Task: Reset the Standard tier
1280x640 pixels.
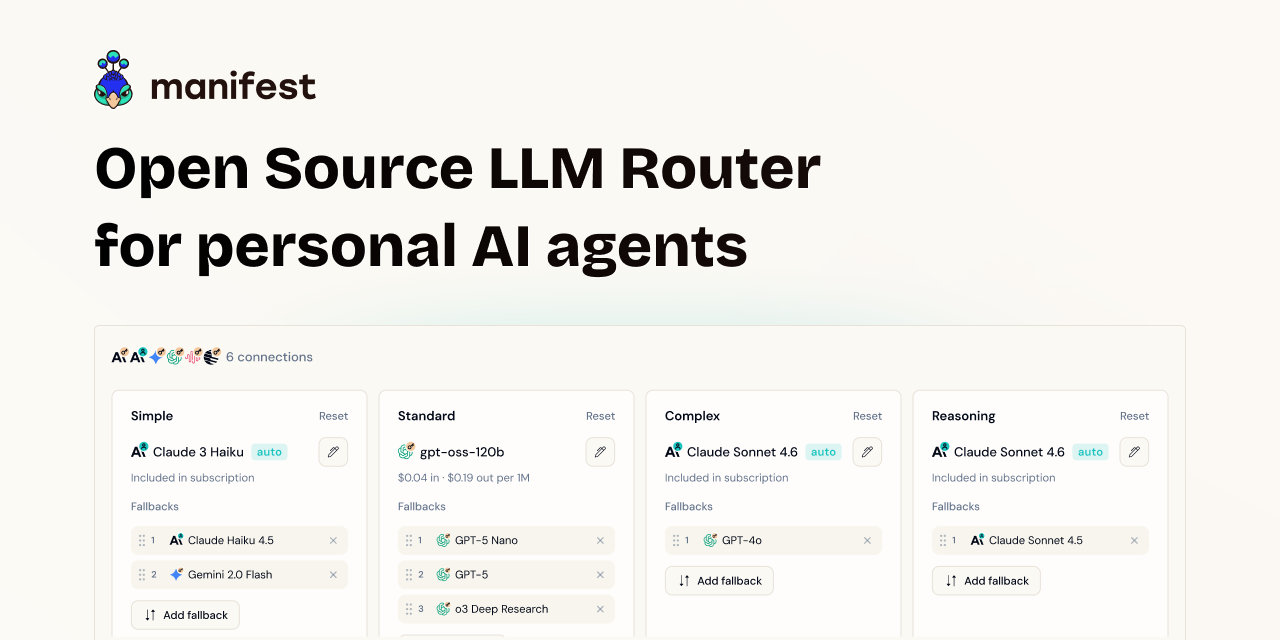Action: pyautogui.click(x=600, y=416)
